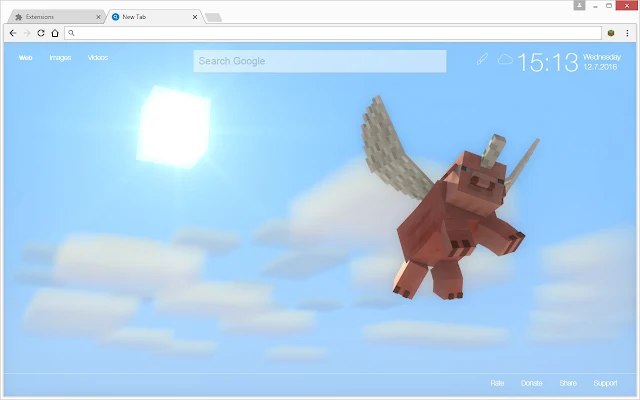Click the 15:13 clock display
The image size is (640, 400).
pyautogui.click(x=548, y=62)
